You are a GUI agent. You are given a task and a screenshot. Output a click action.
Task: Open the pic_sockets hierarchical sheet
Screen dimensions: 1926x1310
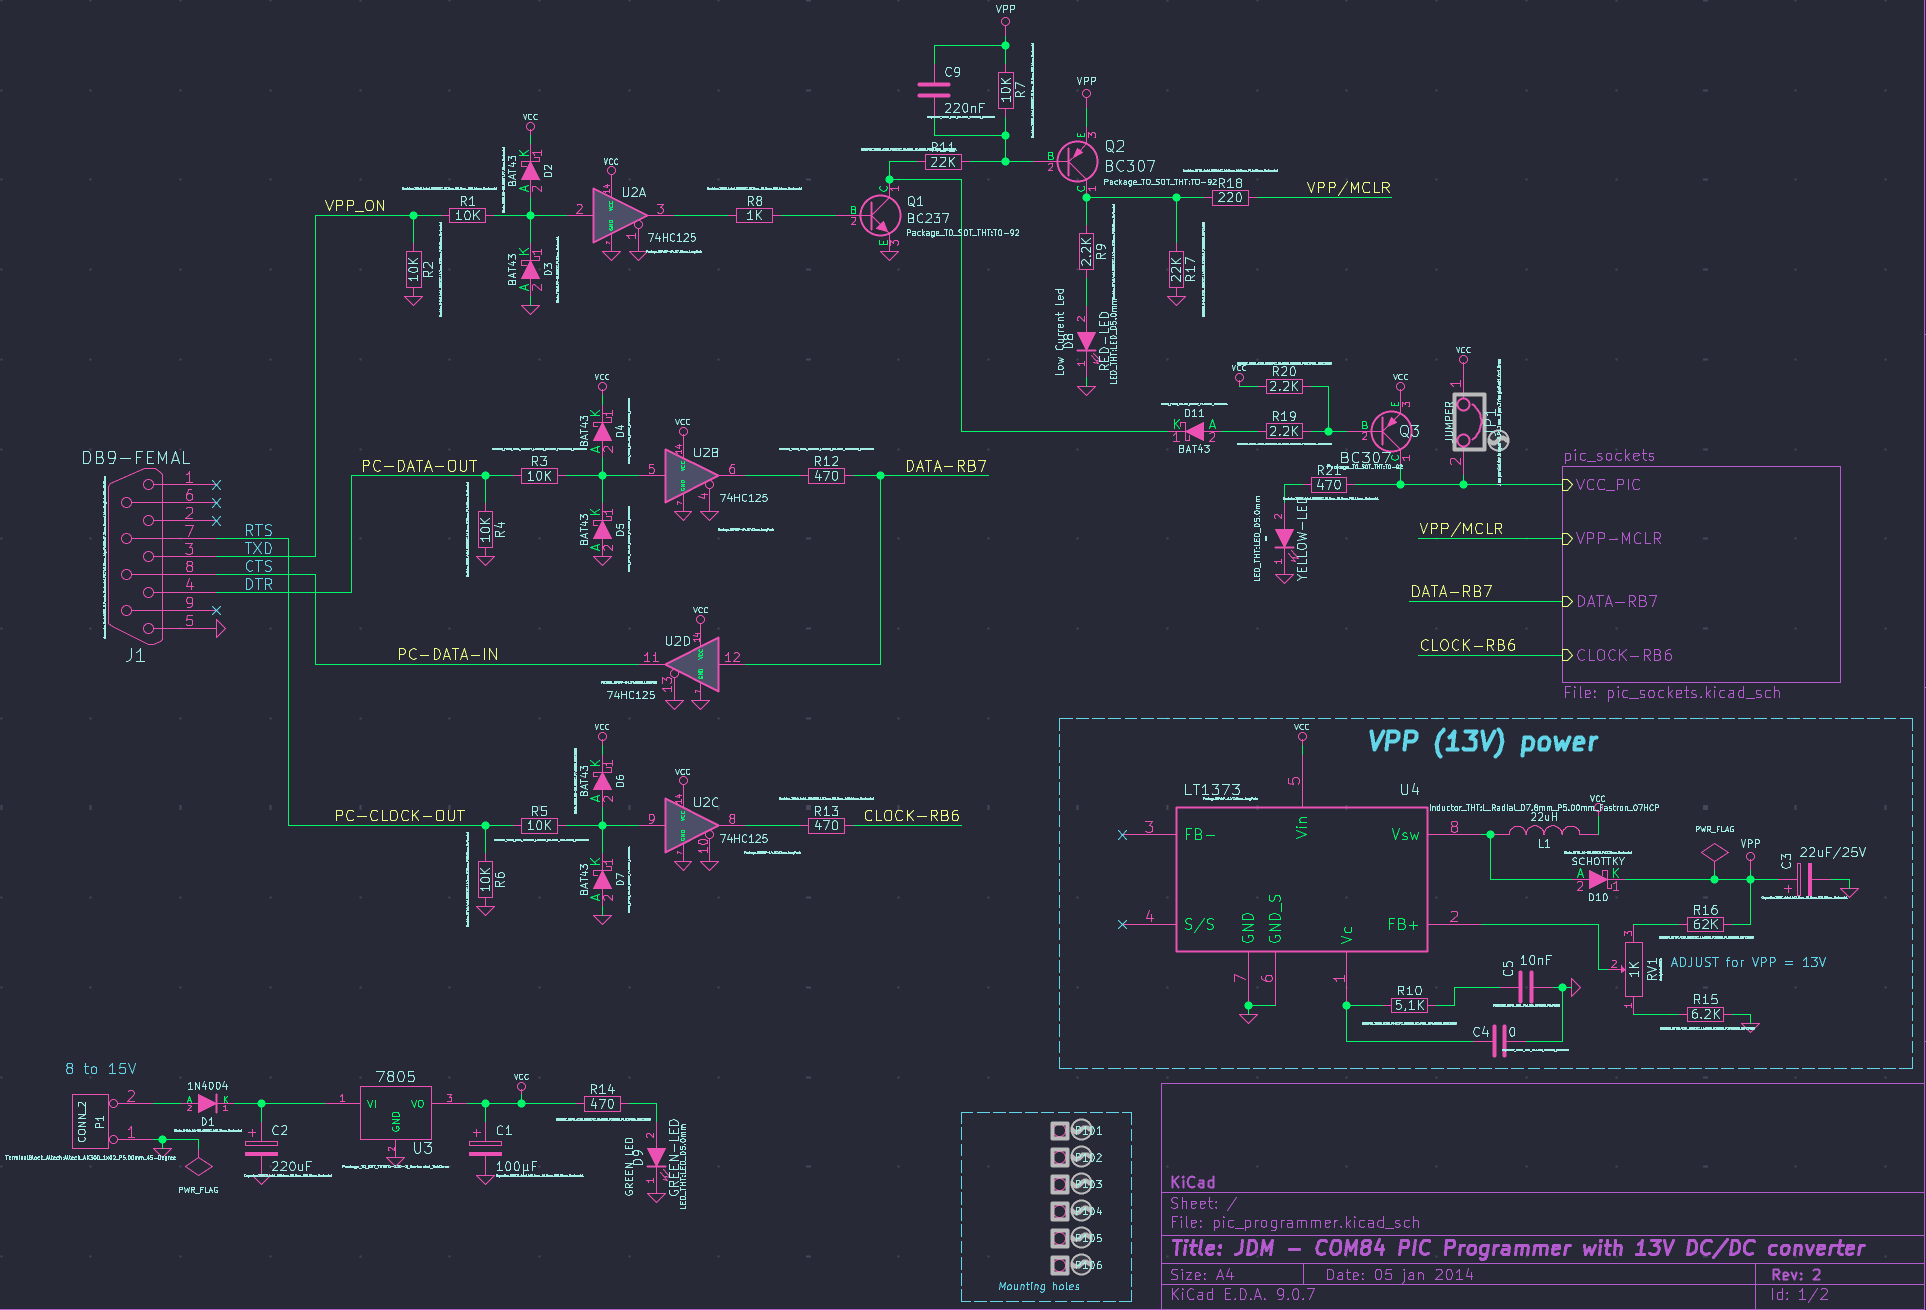1702,574
